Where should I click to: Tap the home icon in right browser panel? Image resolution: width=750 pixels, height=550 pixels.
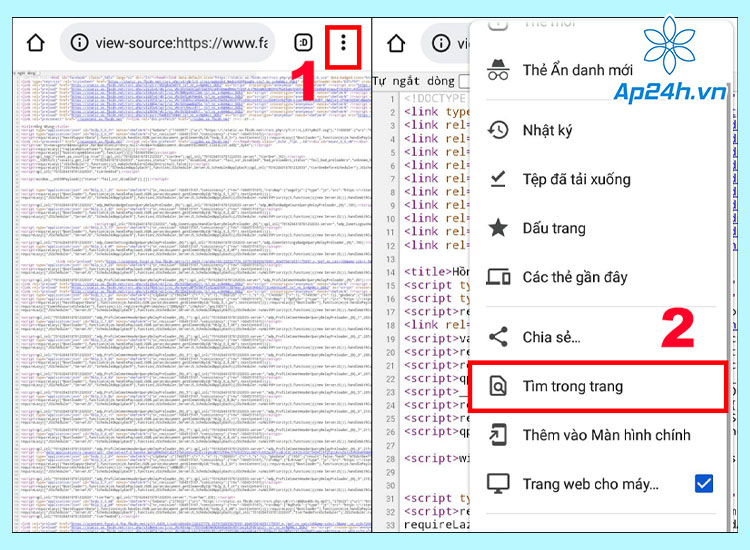pyautogui.click(x=397, y=43)
